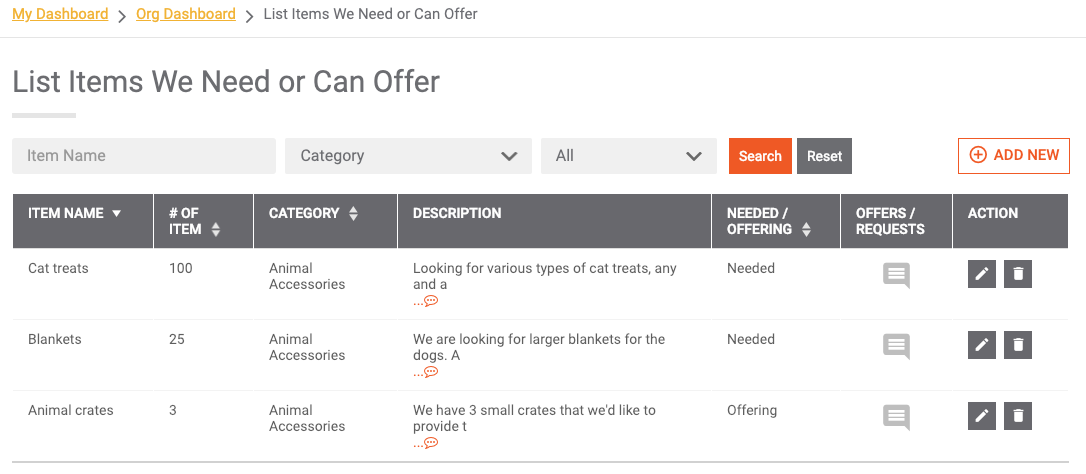Sort table by Category column
This screenshot has height=474, width=1086.
click(313, 213)
